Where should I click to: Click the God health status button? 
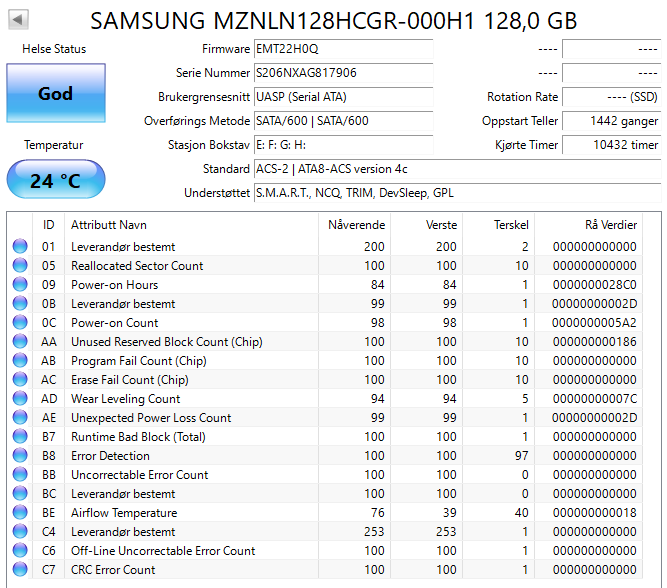point(55,93)
